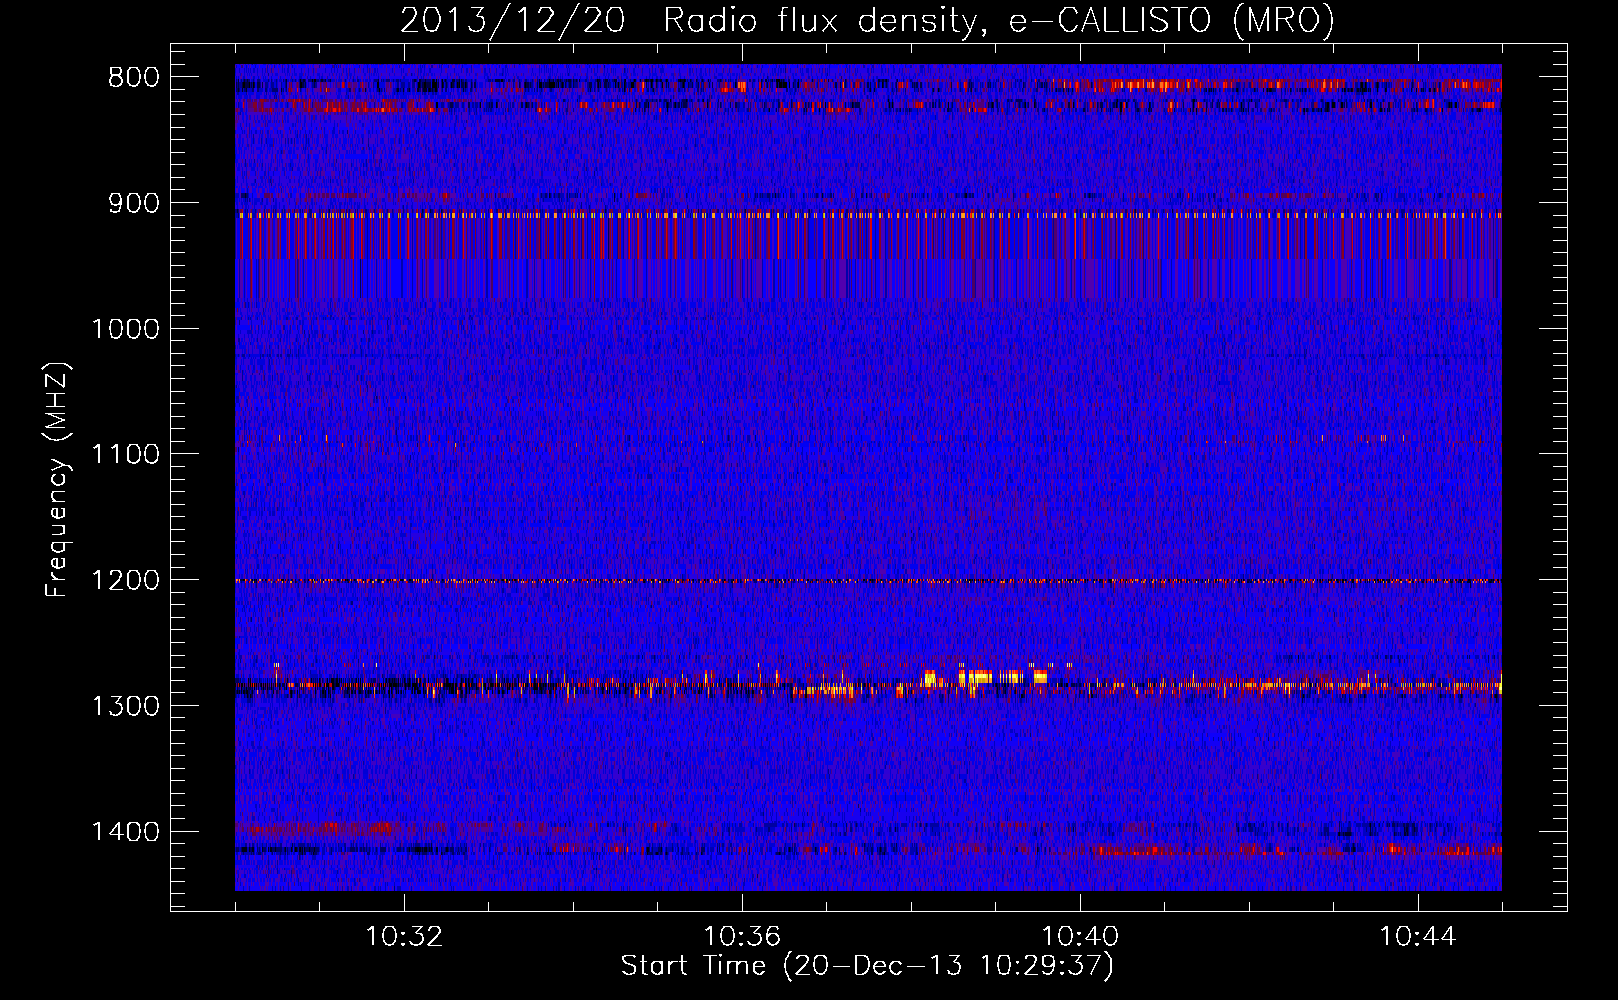Click the 800 frequency tick label

pyautogui.click(x=134, y=78)
